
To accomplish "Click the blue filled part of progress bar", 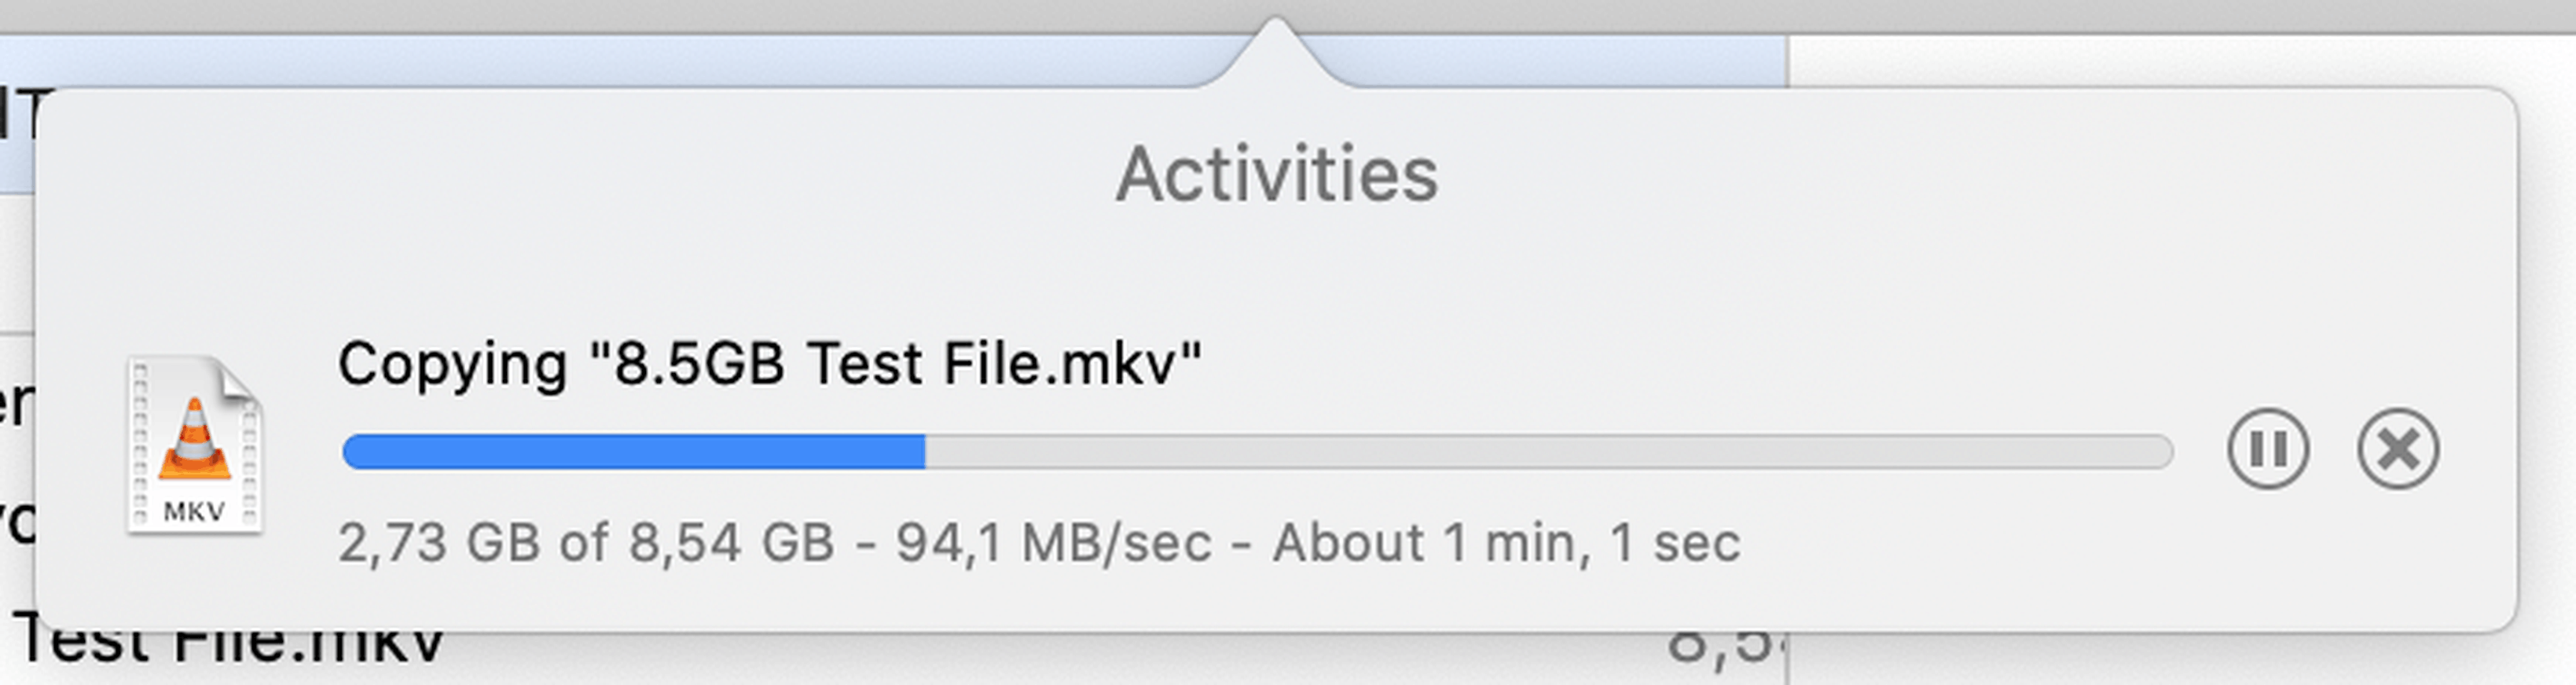I will (x=632, y=451).
